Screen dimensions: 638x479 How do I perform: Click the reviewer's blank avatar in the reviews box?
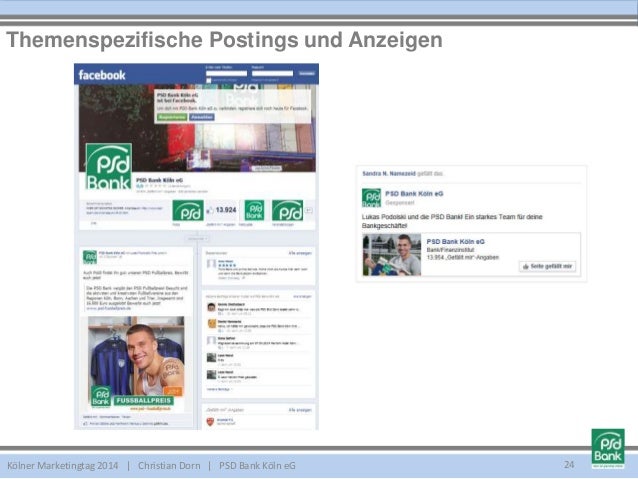click(x=211, y=264)
